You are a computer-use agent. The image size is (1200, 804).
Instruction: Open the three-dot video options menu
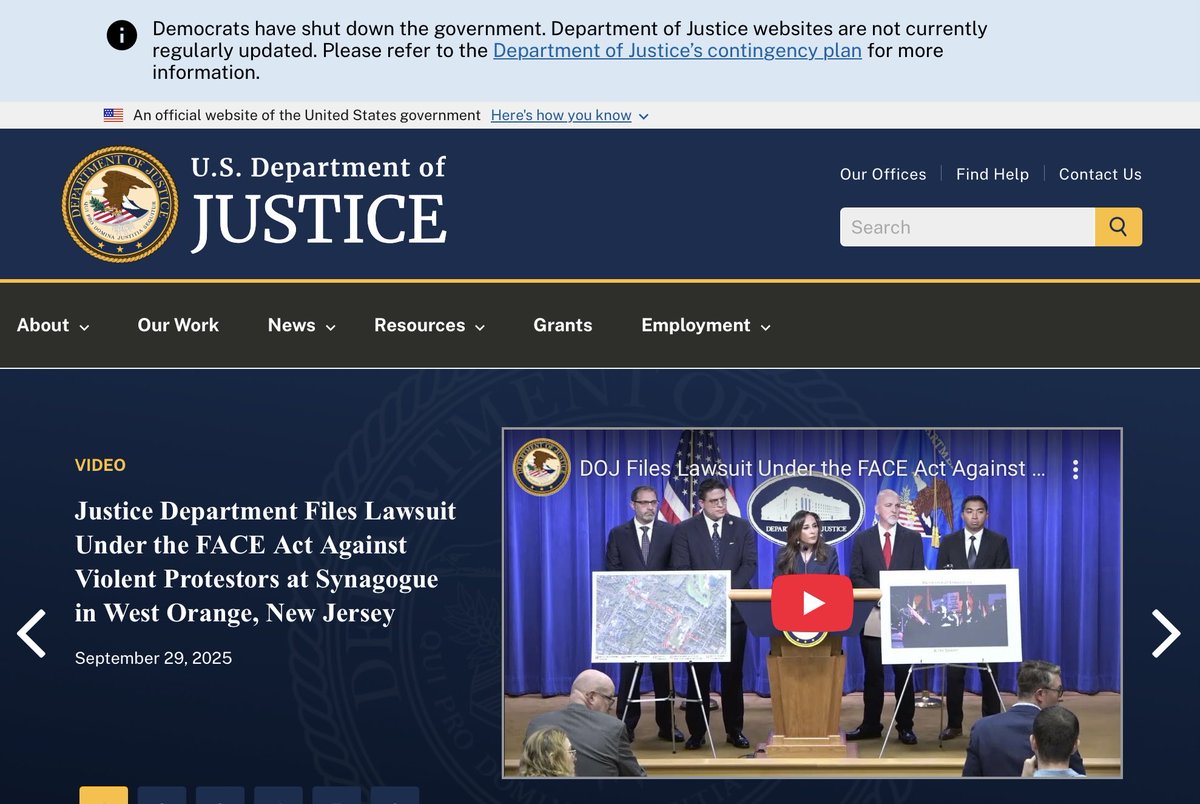(x=1075, y=469)
